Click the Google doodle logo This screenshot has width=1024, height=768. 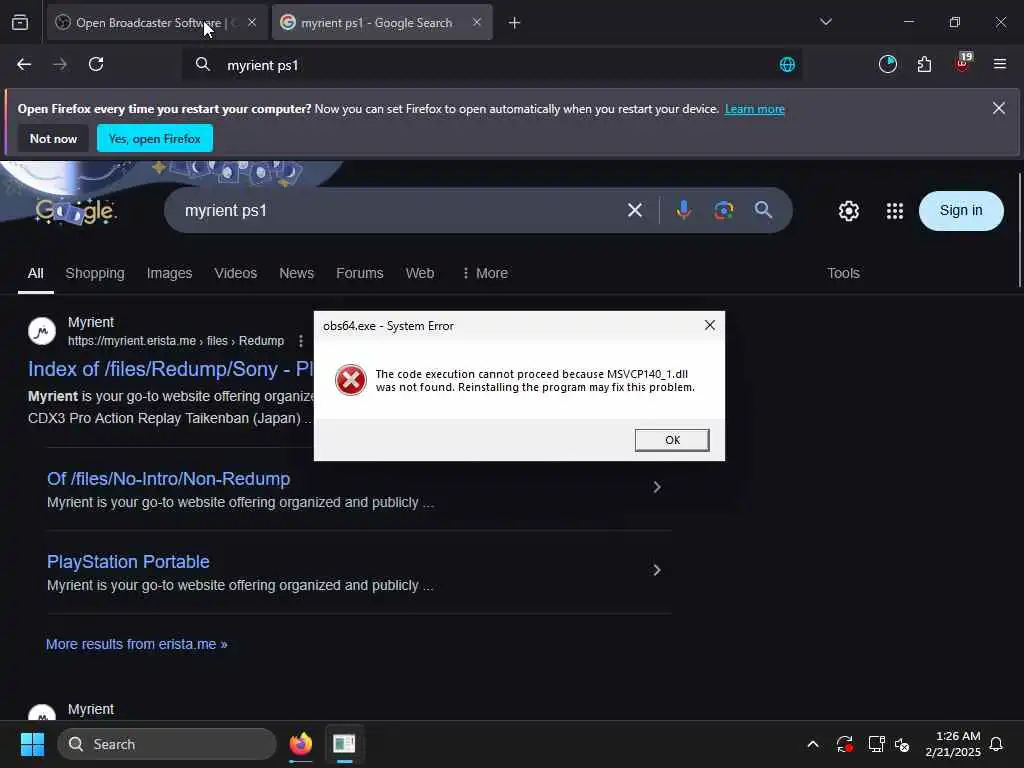[x=75, y=210]
